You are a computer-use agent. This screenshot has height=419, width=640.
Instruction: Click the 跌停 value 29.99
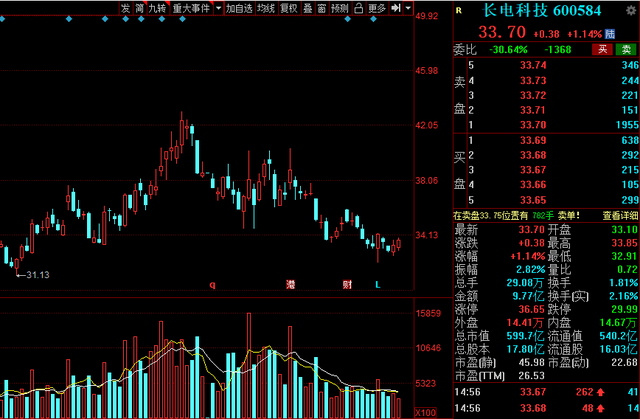[624, 309]
